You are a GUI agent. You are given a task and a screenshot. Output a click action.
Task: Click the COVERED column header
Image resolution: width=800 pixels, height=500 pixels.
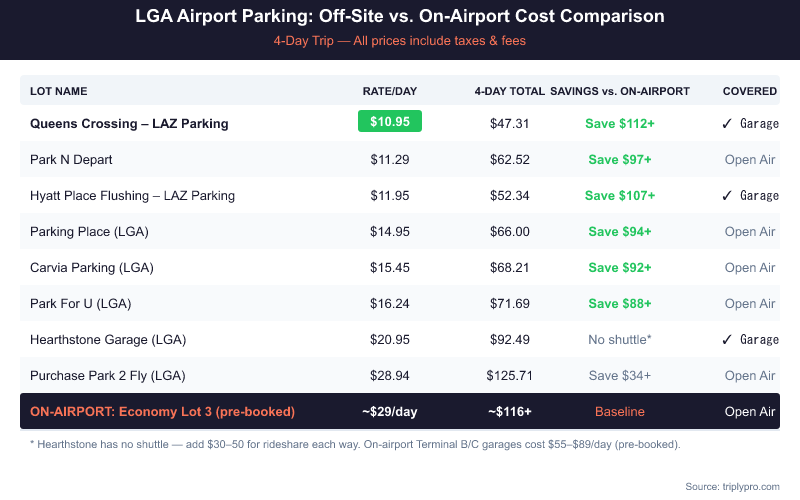click(750, 91)
